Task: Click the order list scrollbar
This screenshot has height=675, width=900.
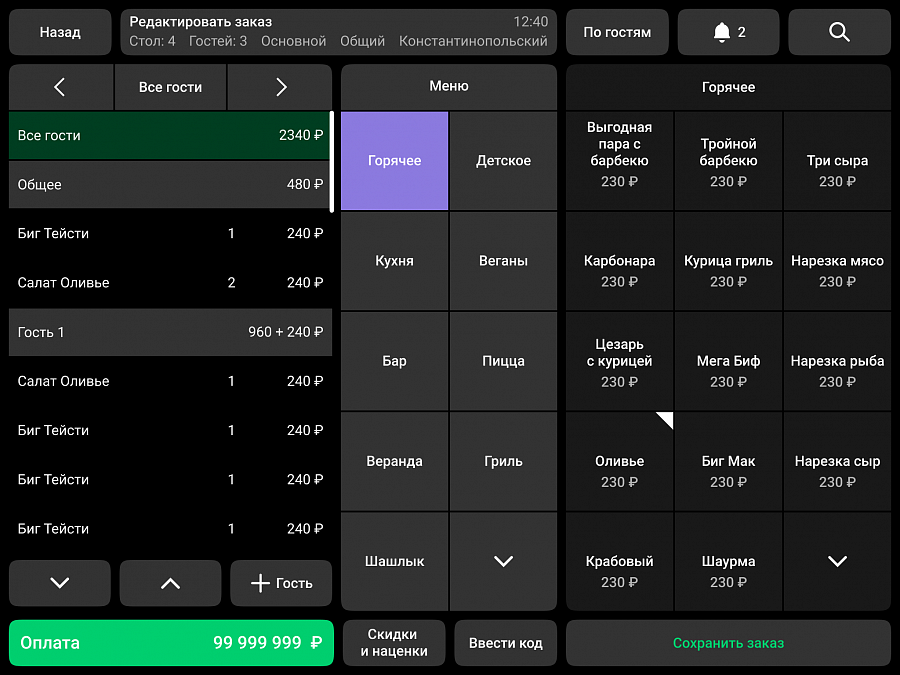Action: 332,162
